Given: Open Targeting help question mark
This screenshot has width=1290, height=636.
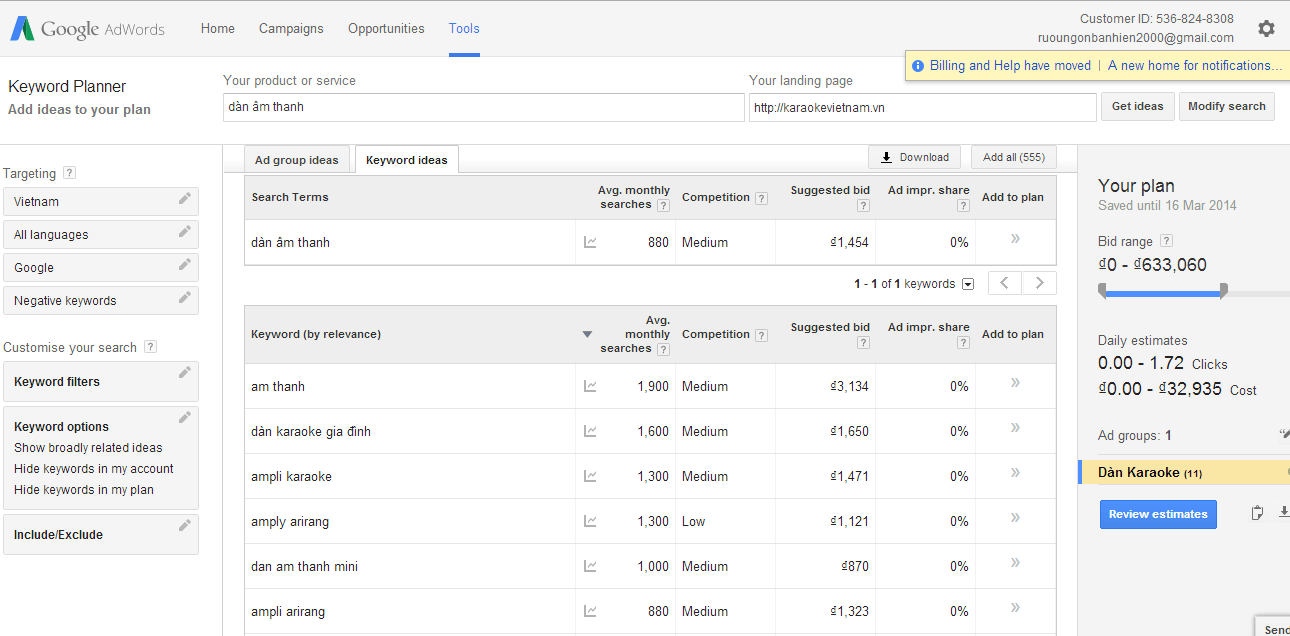Looking at the screenshot, I should pyautogui.click(x=69, y=173).
